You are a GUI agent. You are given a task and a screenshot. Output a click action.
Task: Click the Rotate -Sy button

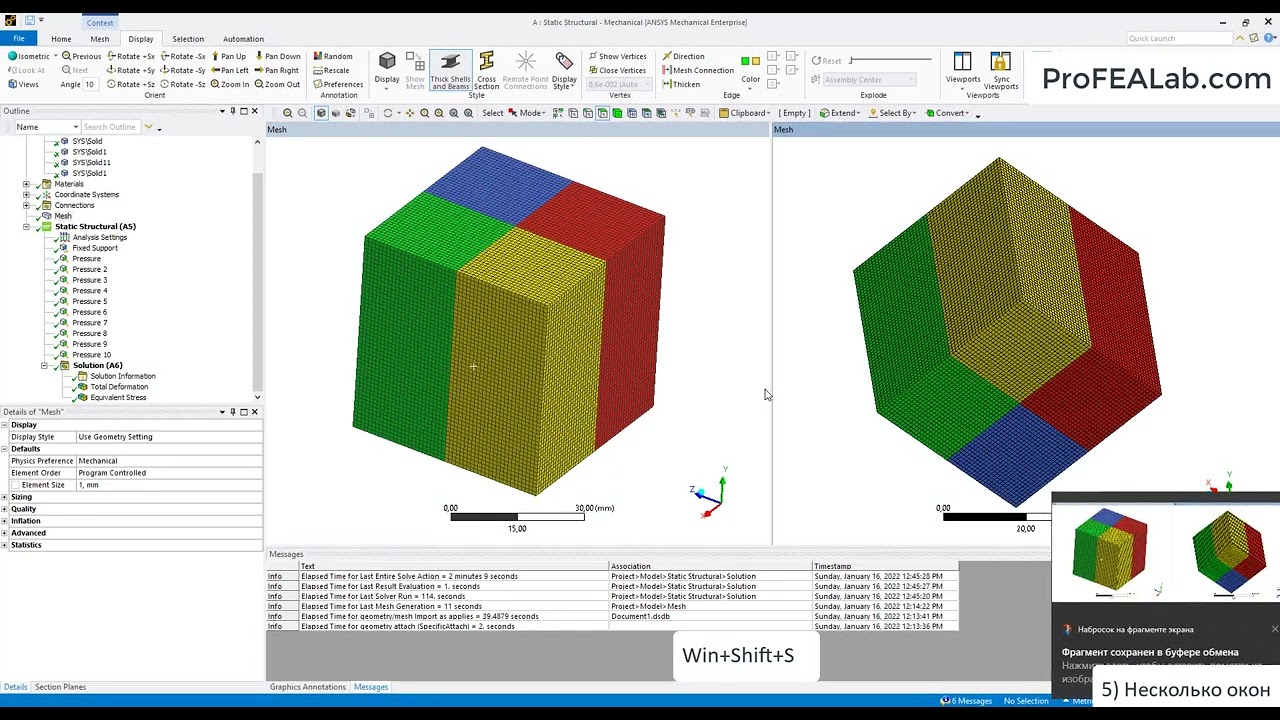tap(183, 70)
